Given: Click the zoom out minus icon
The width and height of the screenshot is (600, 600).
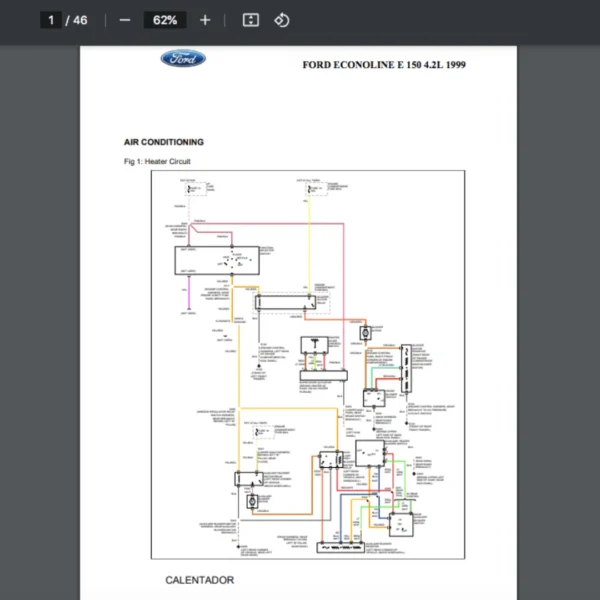Looking at the screenshot, I should pos(125,20).
